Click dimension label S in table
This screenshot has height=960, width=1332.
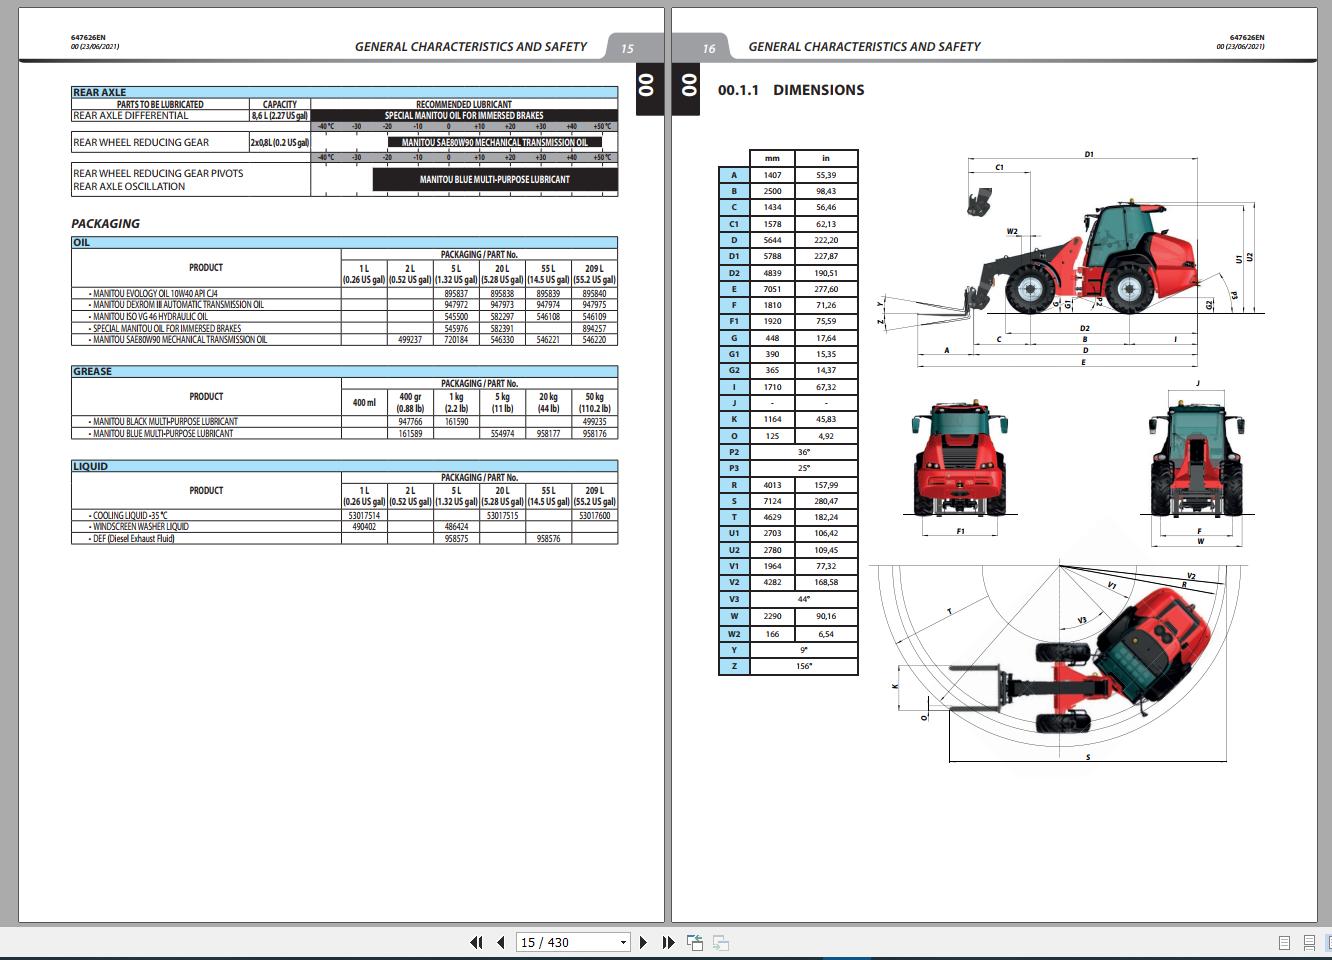pyautogui.click(x=734, y=501)
